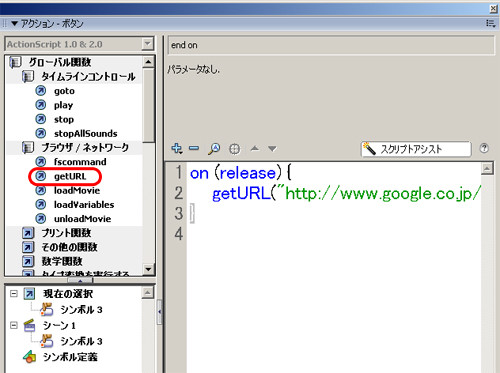The height and width of the screenshot is (373, 500).
Task: Click the loadMovie action icon
Action: (x=41, y=190)
